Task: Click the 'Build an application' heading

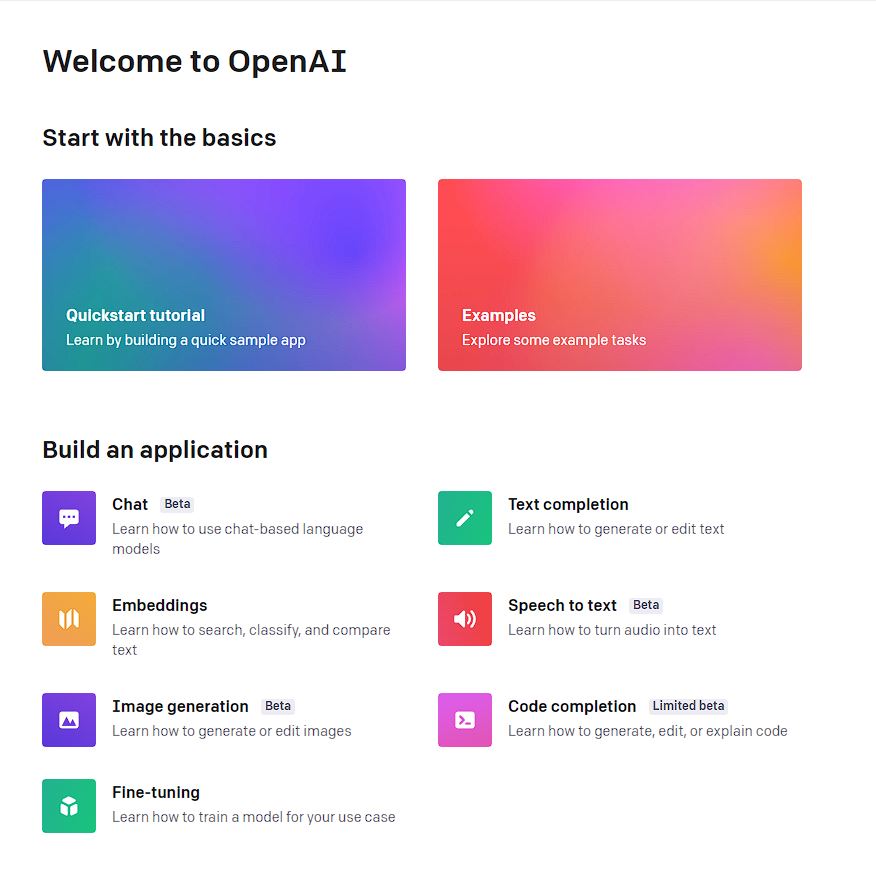Action: coord(155,450)
